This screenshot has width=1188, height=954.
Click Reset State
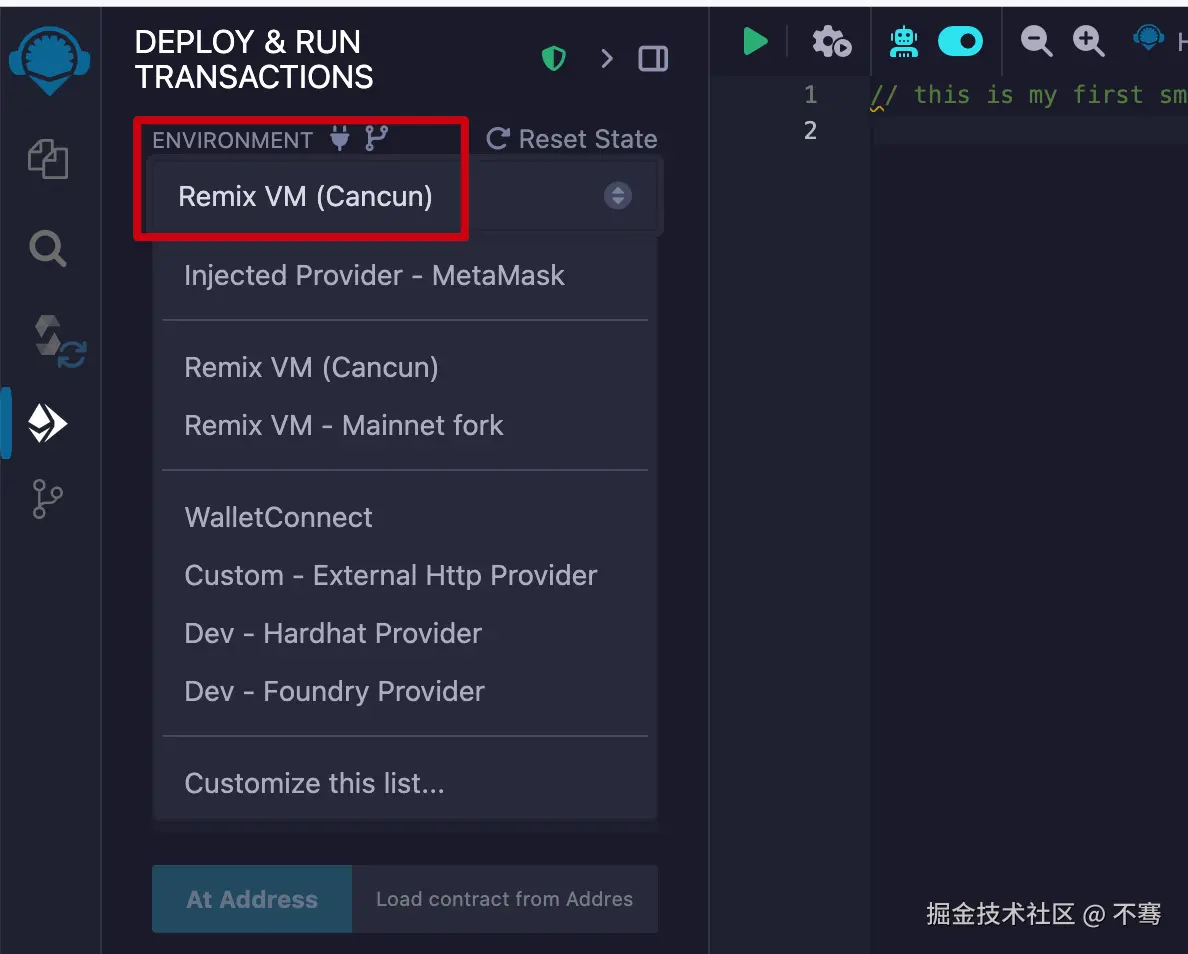click(x=571, y=139)
